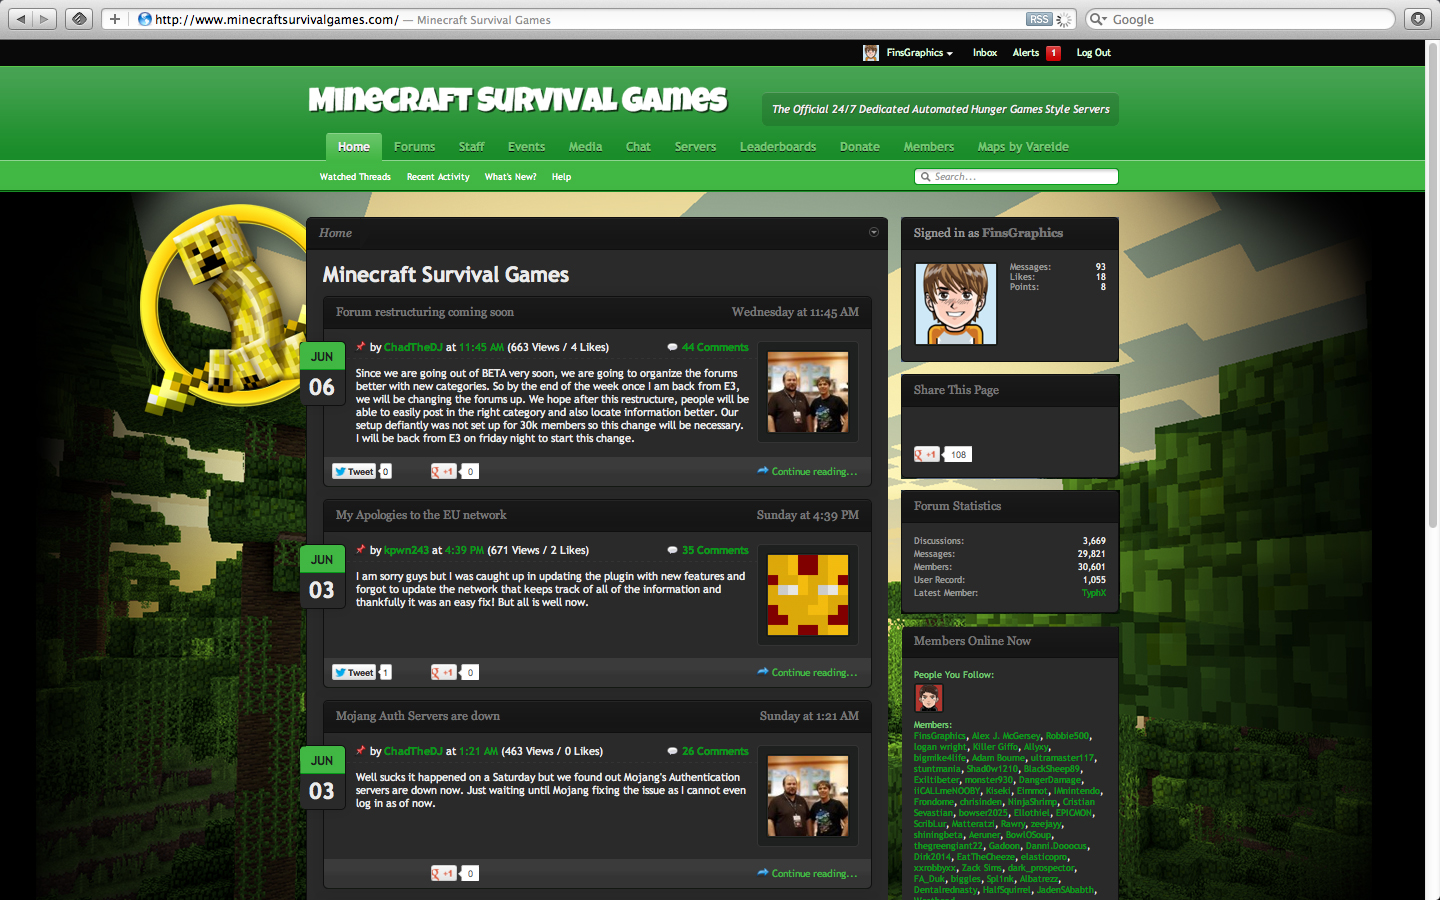View the Leaderboards tab
1440x900 pixels.
(778, 147)
